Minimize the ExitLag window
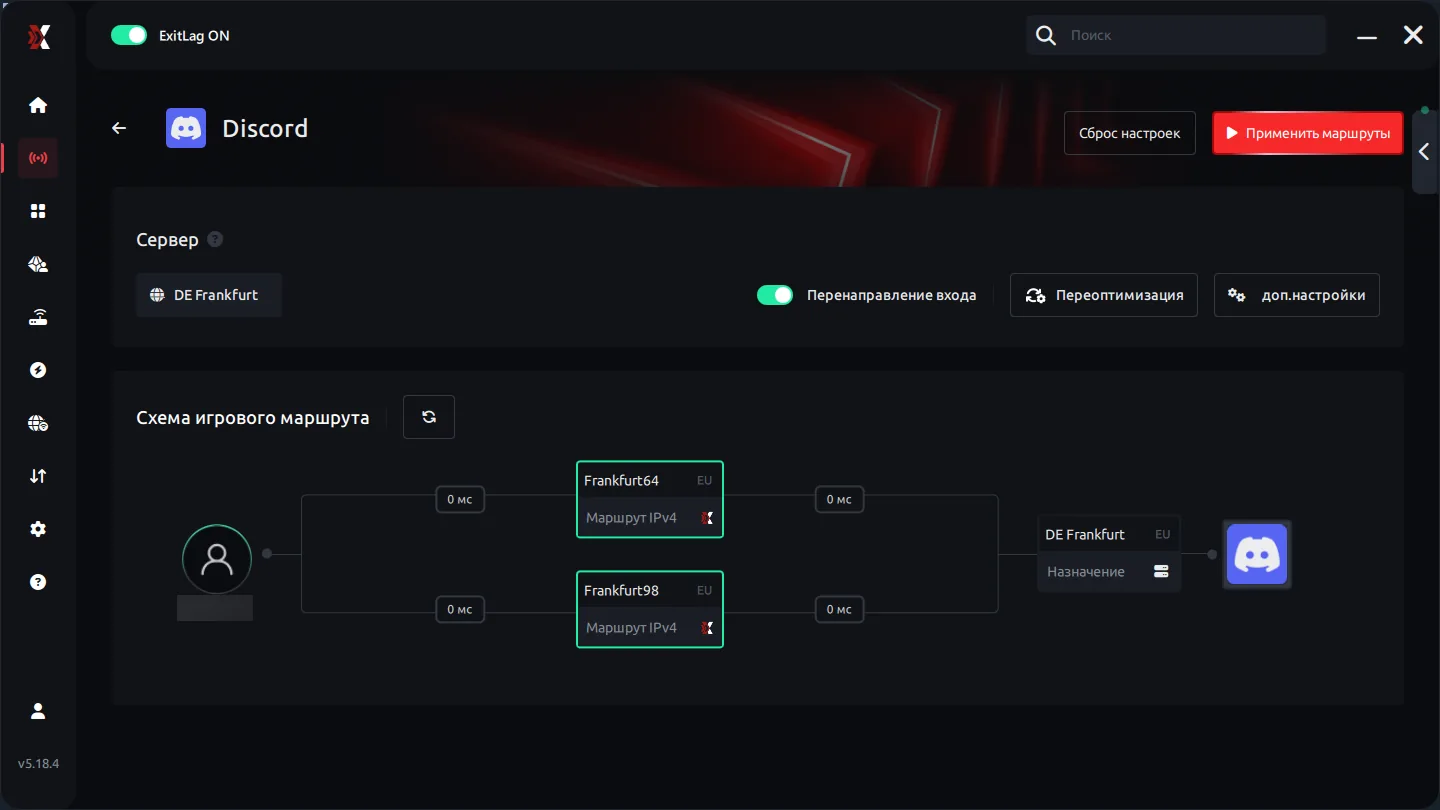Image resolution: width=1440 pixels, height=810 pixels. pos(1367,37)
